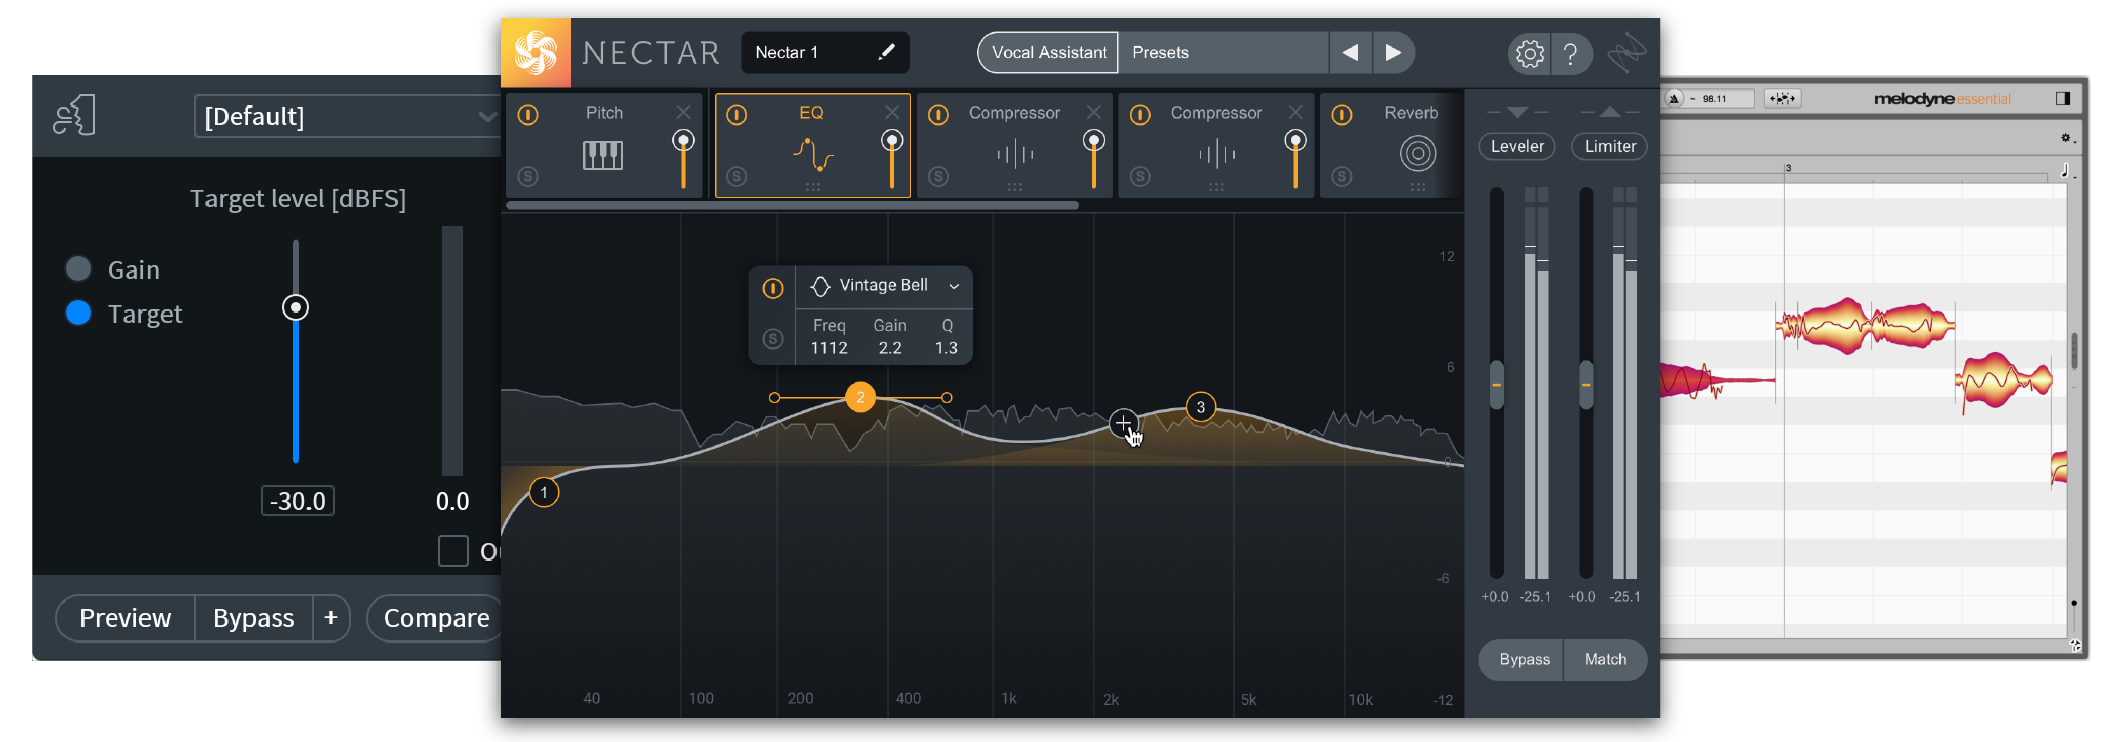The height and width of the screenshot is (742, 2114).
Task: Click Bypass in the Nectar output section
Action: [1523, 660]
